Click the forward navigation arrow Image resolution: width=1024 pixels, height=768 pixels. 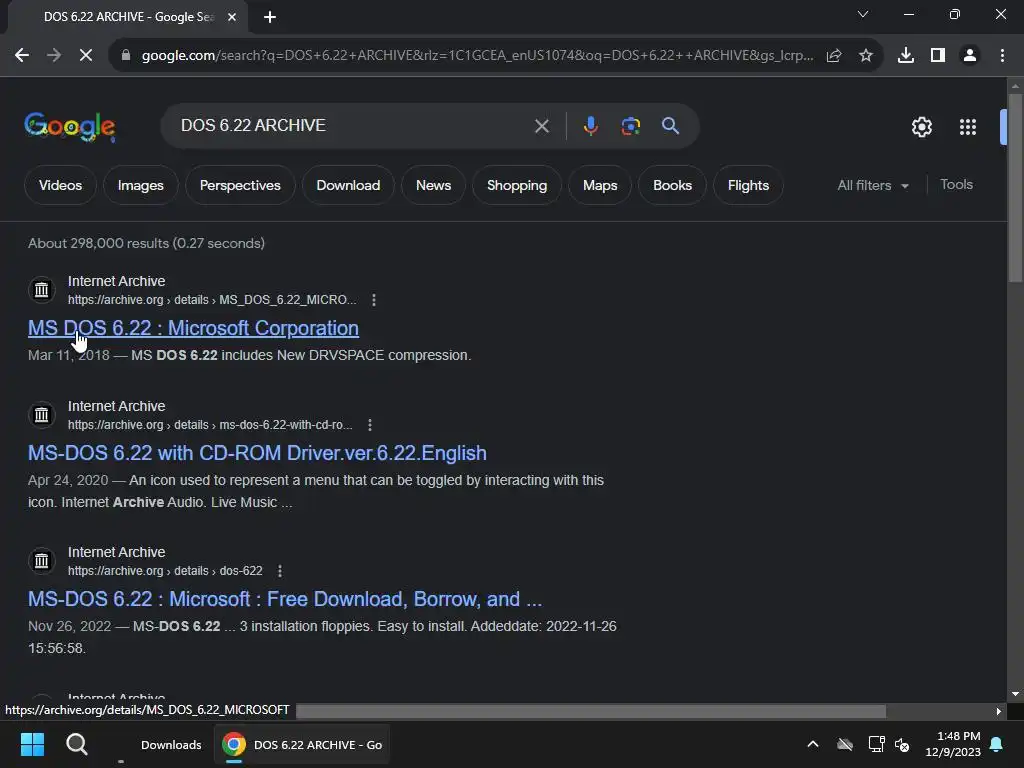(54, 56)
